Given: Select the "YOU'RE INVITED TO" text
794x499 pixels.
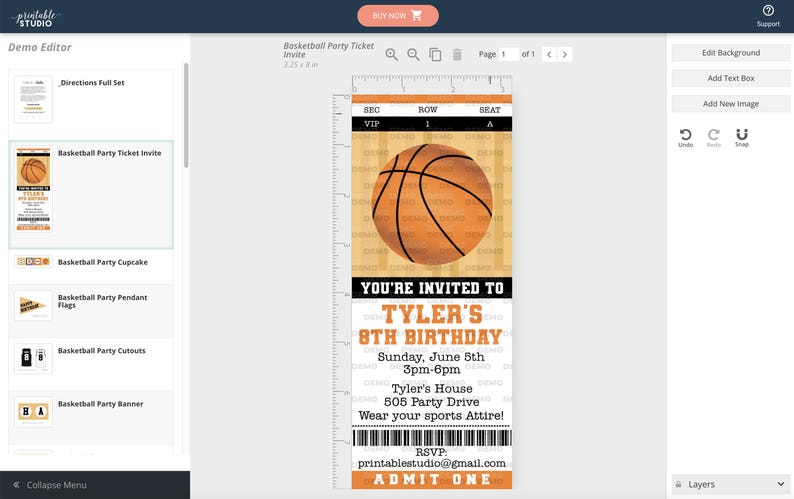Looking at the screenshot, I should click(432, 288).
